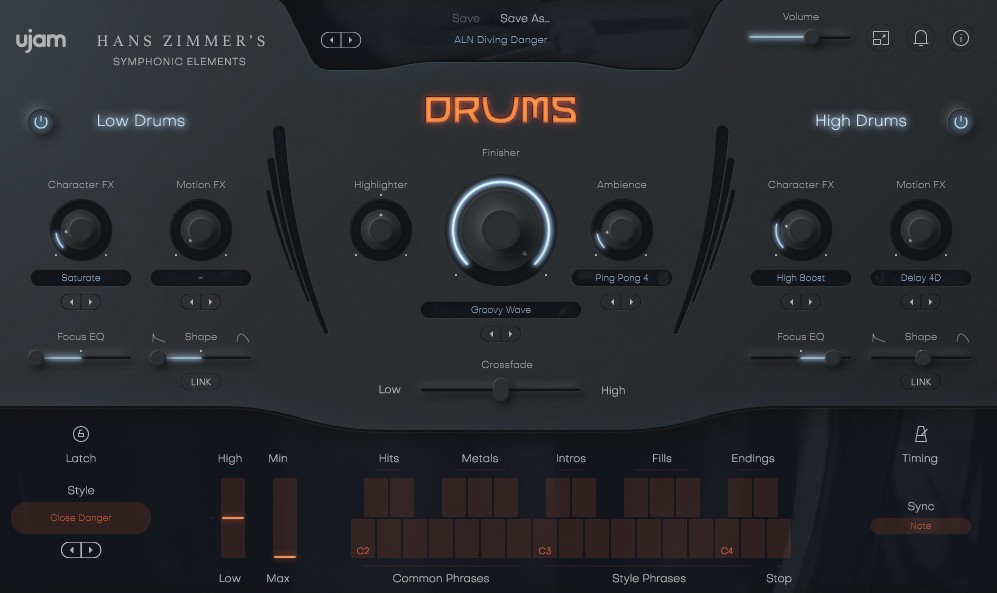Click the C4 key
The height and width of the screenshot is (593, 997).
pyautogui.click(x=727, y=539)
